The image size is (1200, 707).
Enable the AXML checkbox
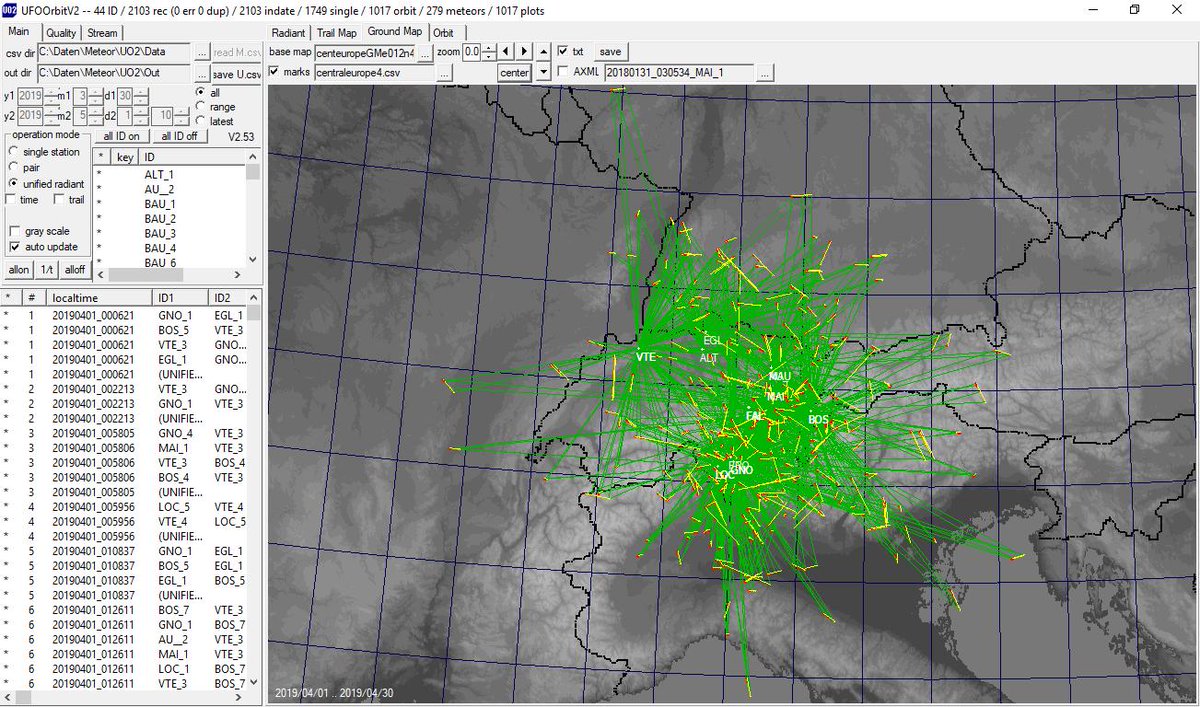563,72
